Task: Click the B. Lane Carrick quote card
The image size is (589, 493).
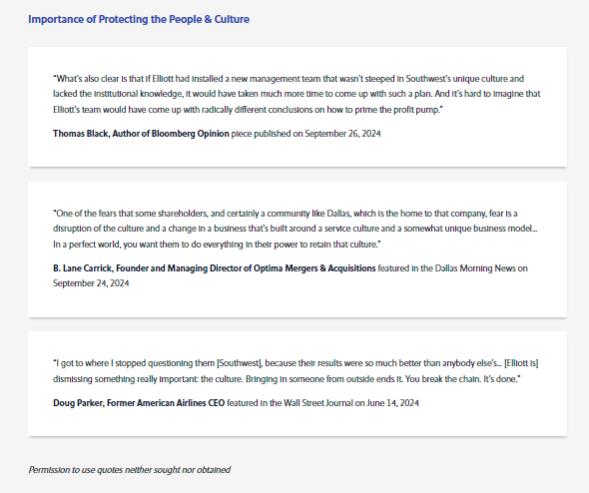Action: click(297, 250)
